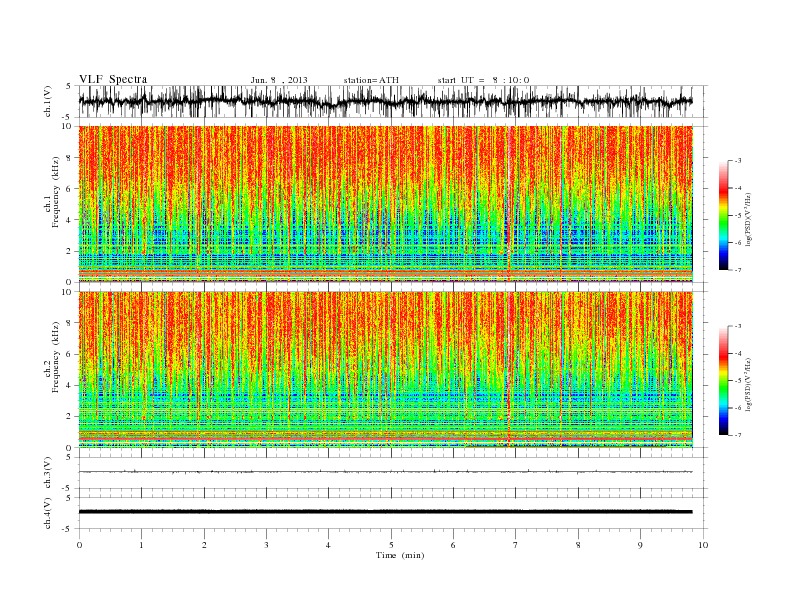Click the "Time (min)" x-axis label
Viewport: 792px width, 612px height.
point(400,555)
